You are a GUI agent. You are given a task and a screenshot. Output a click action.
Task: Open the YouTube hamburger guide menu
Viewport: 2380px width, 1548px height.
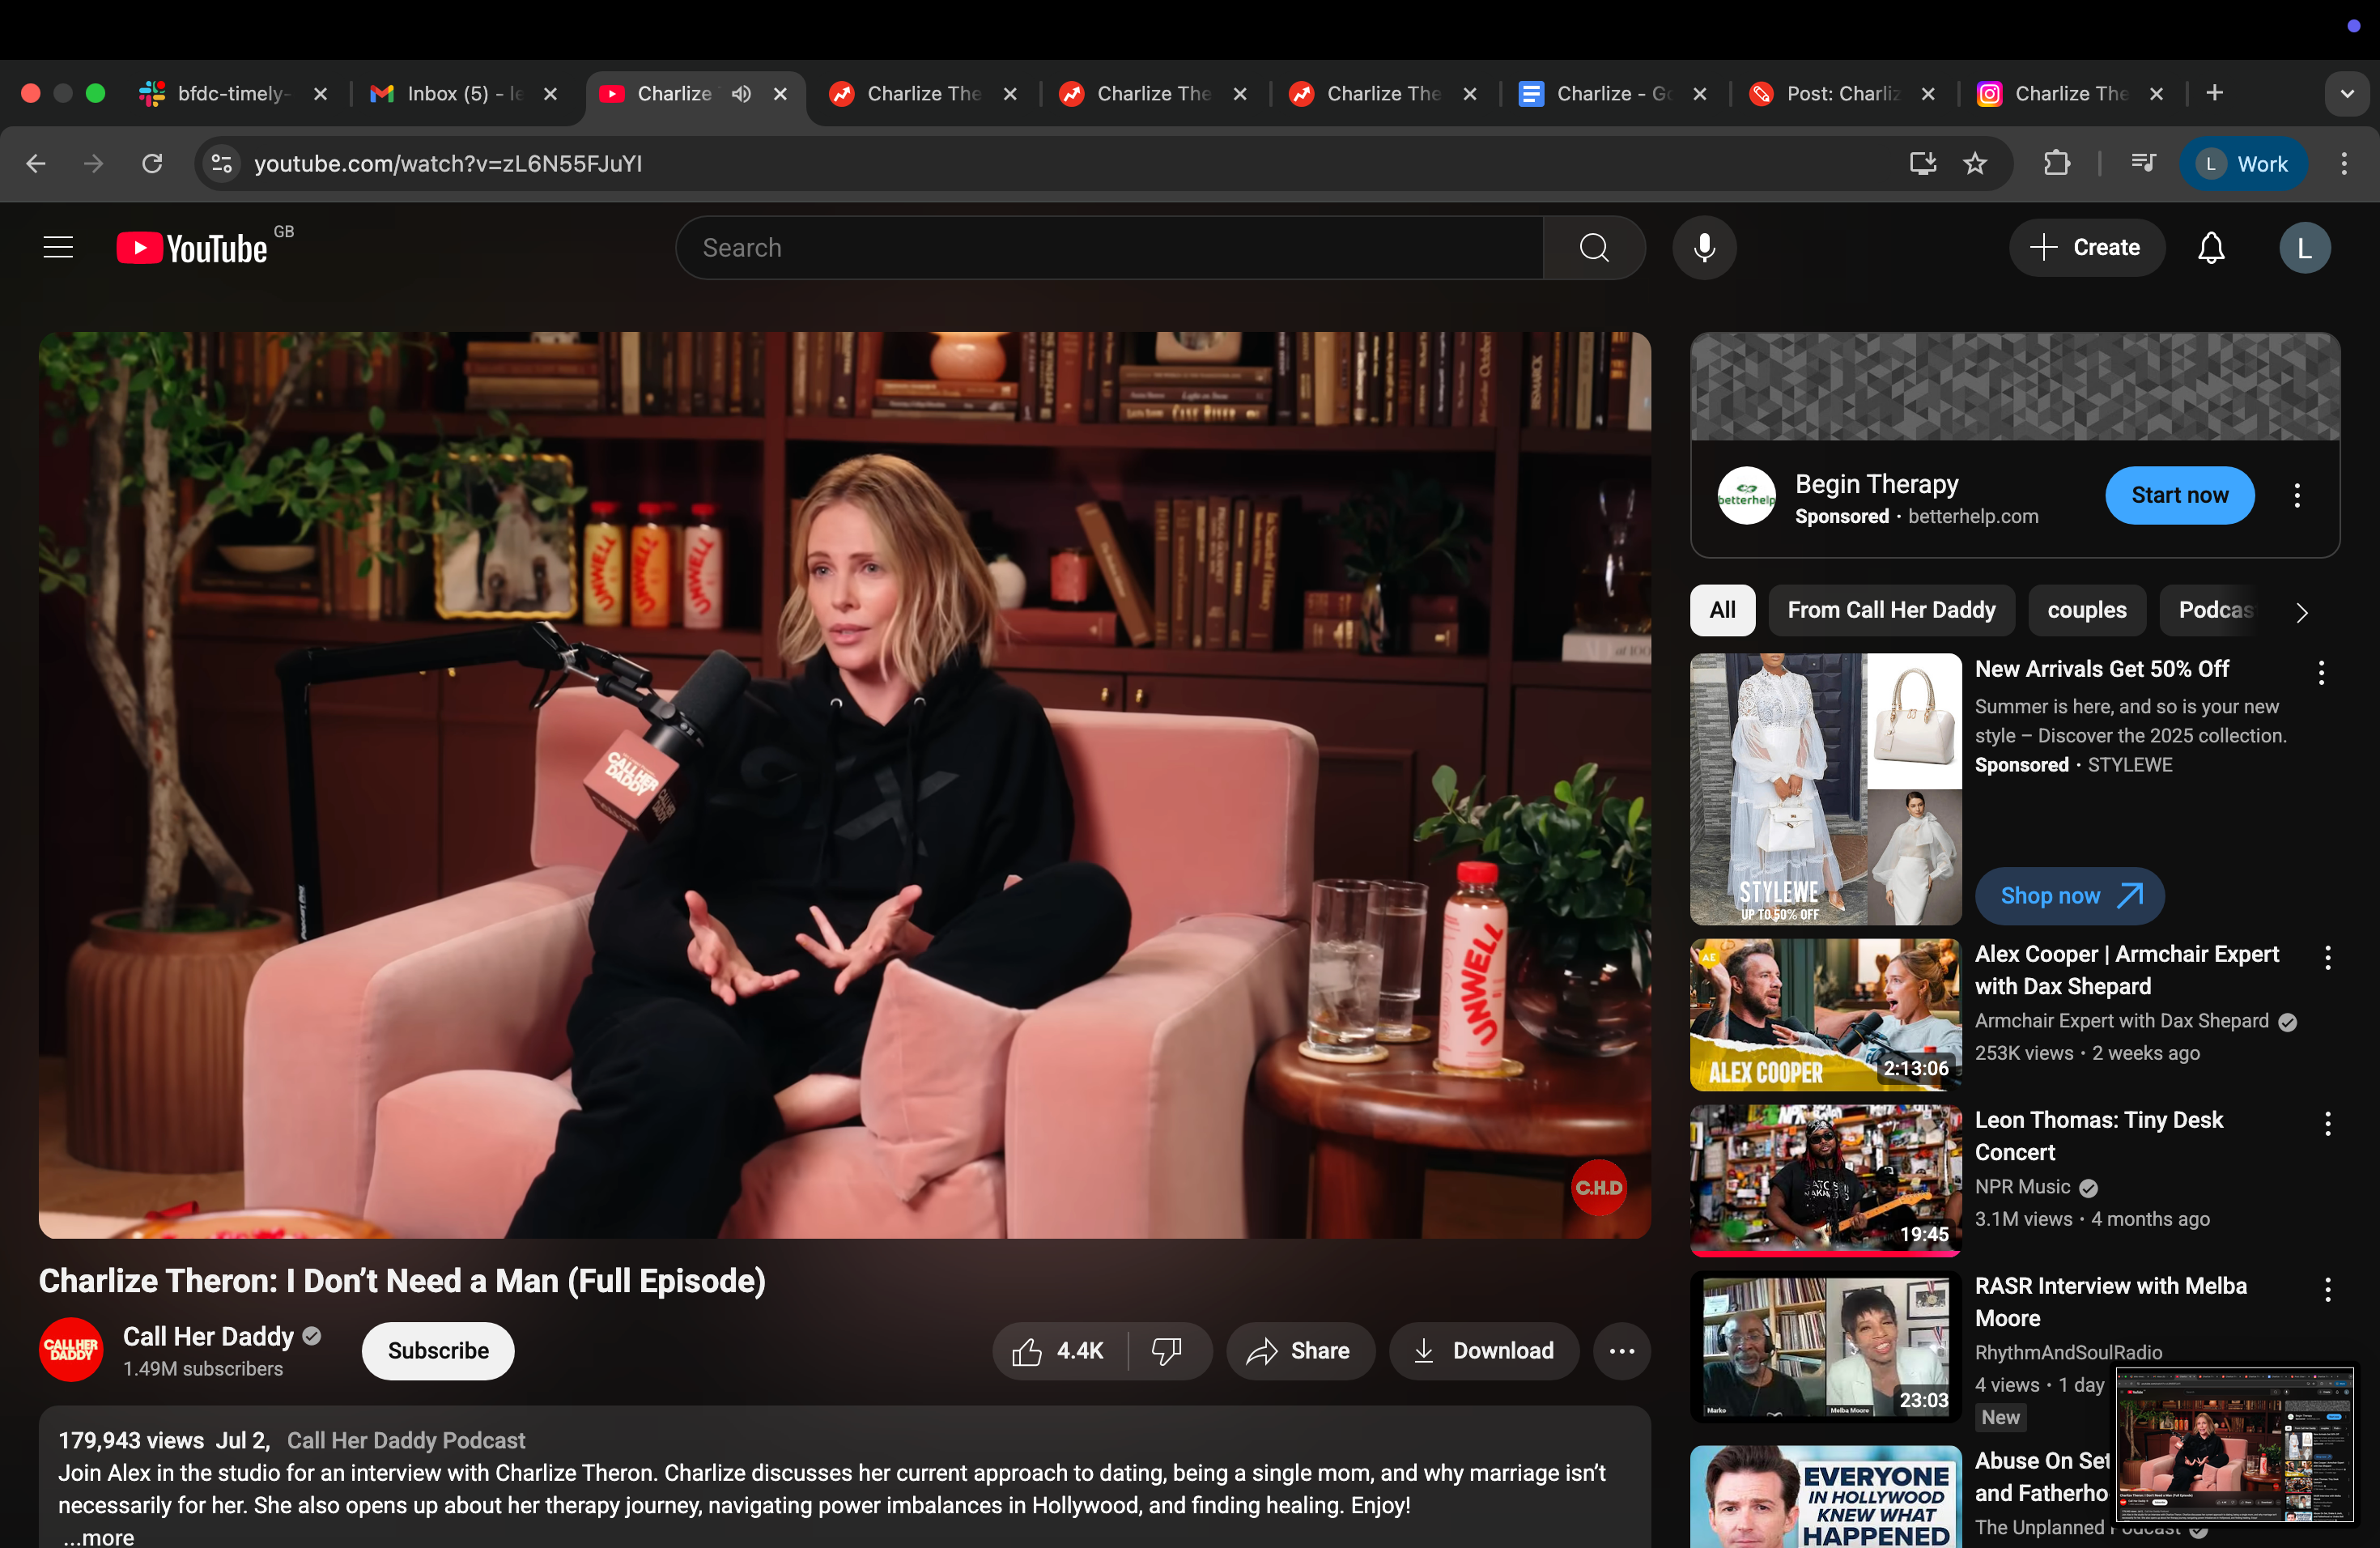point(58,247)
